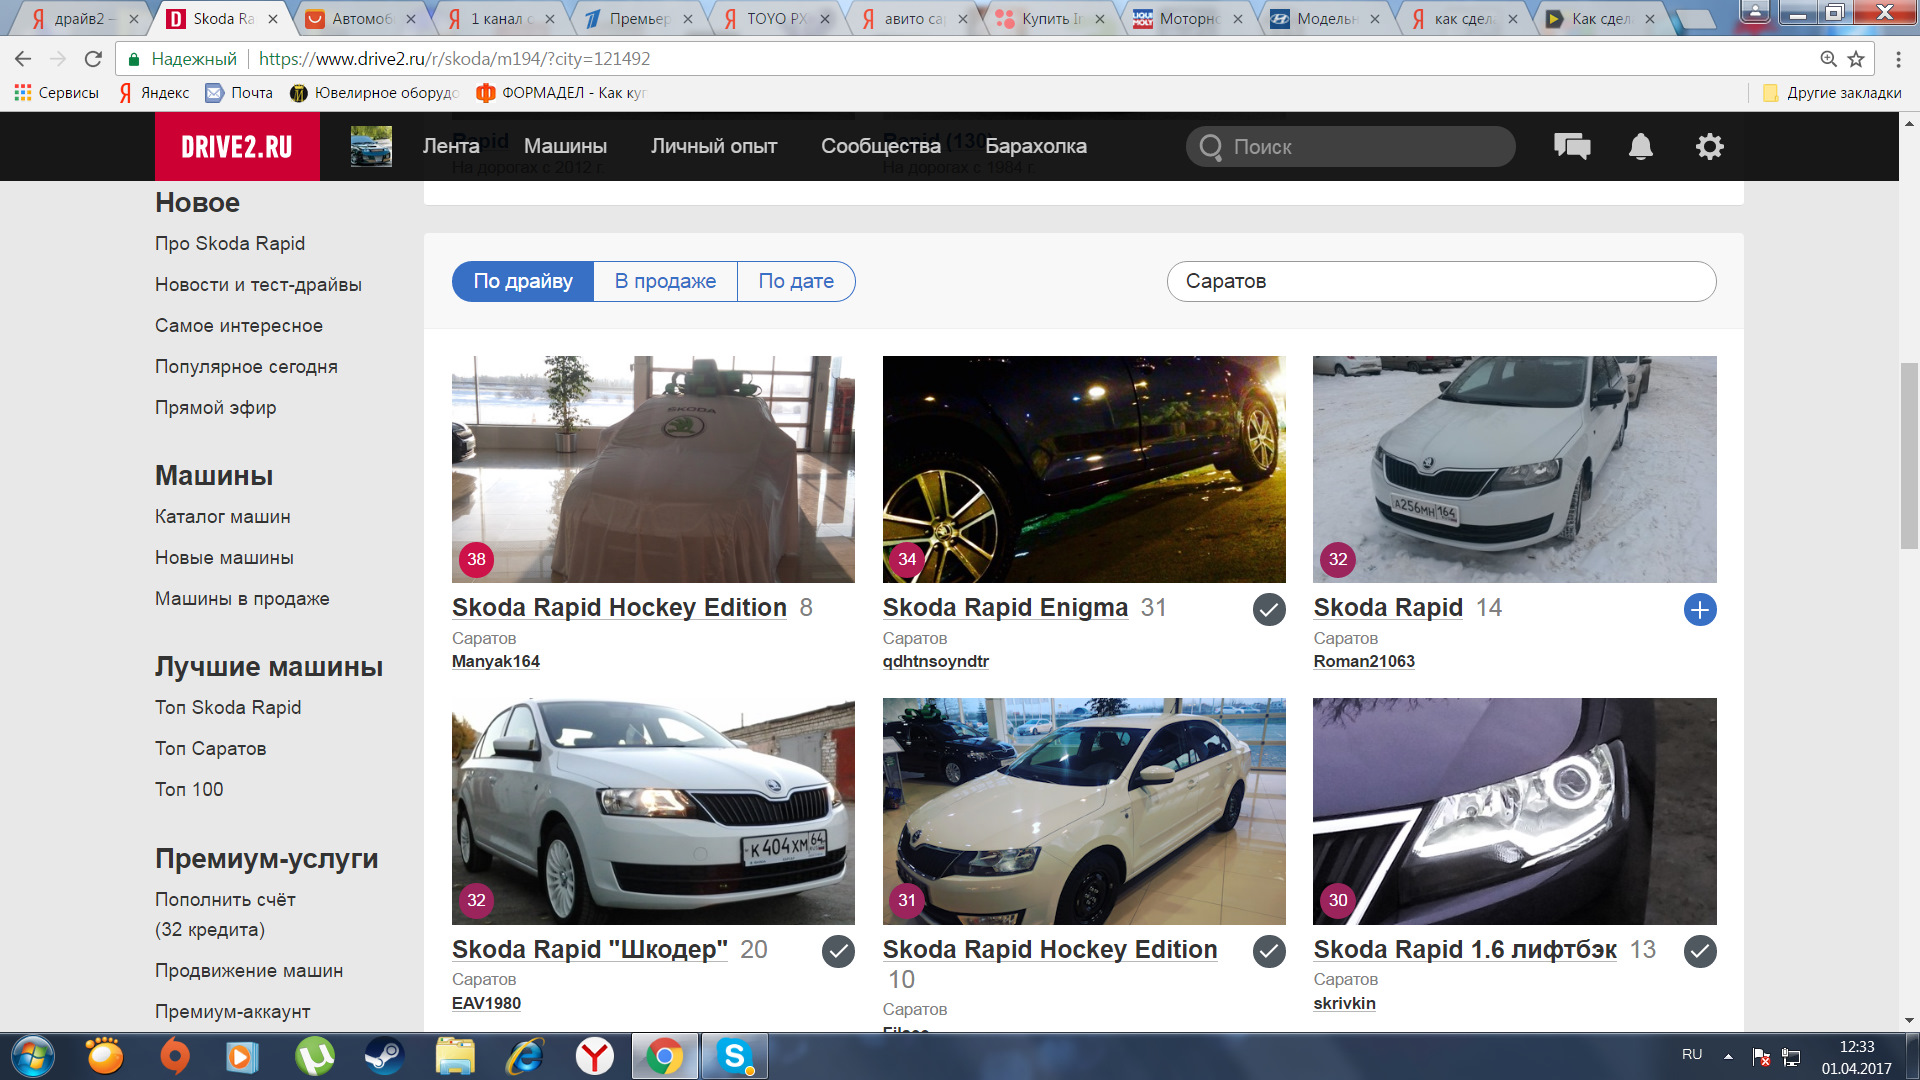Viewport: 1920px width, 1080px height.
Task: Reload the page with refresh icon
Action: [93, 59]
